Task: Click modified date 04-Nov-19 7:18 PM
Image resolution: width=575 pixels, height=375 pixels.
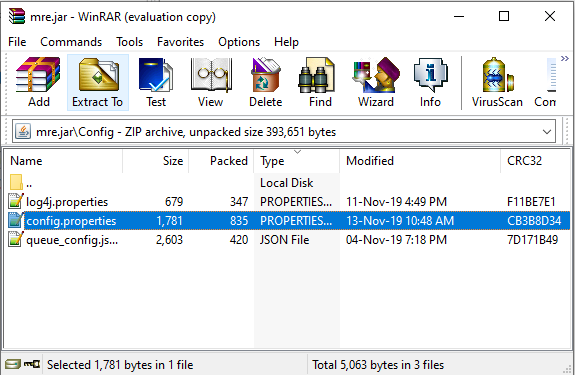Action: (x=396, y=240)
